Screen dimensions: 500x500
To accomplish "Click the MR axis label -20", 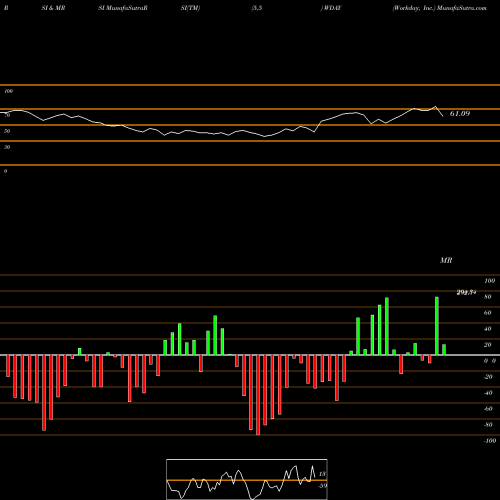I will [x=488, y=377].
